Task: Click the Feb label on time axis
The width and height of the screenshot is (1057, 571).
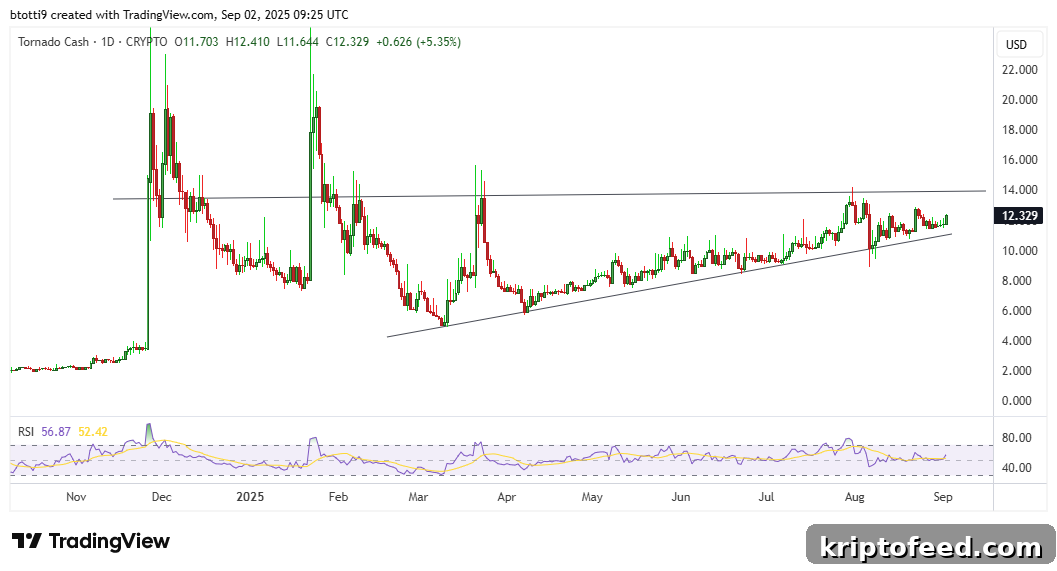Action: (338, 497)
